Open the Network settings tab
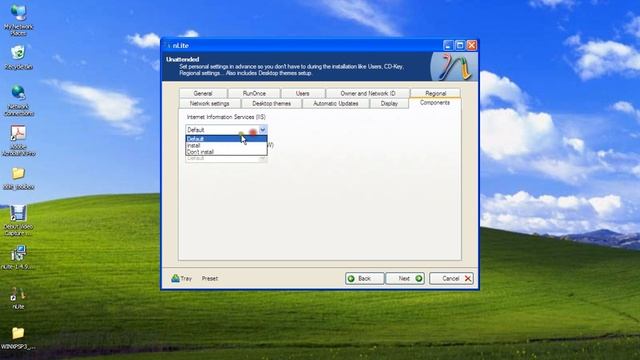The image size is (640, 360). click(209, 104)
